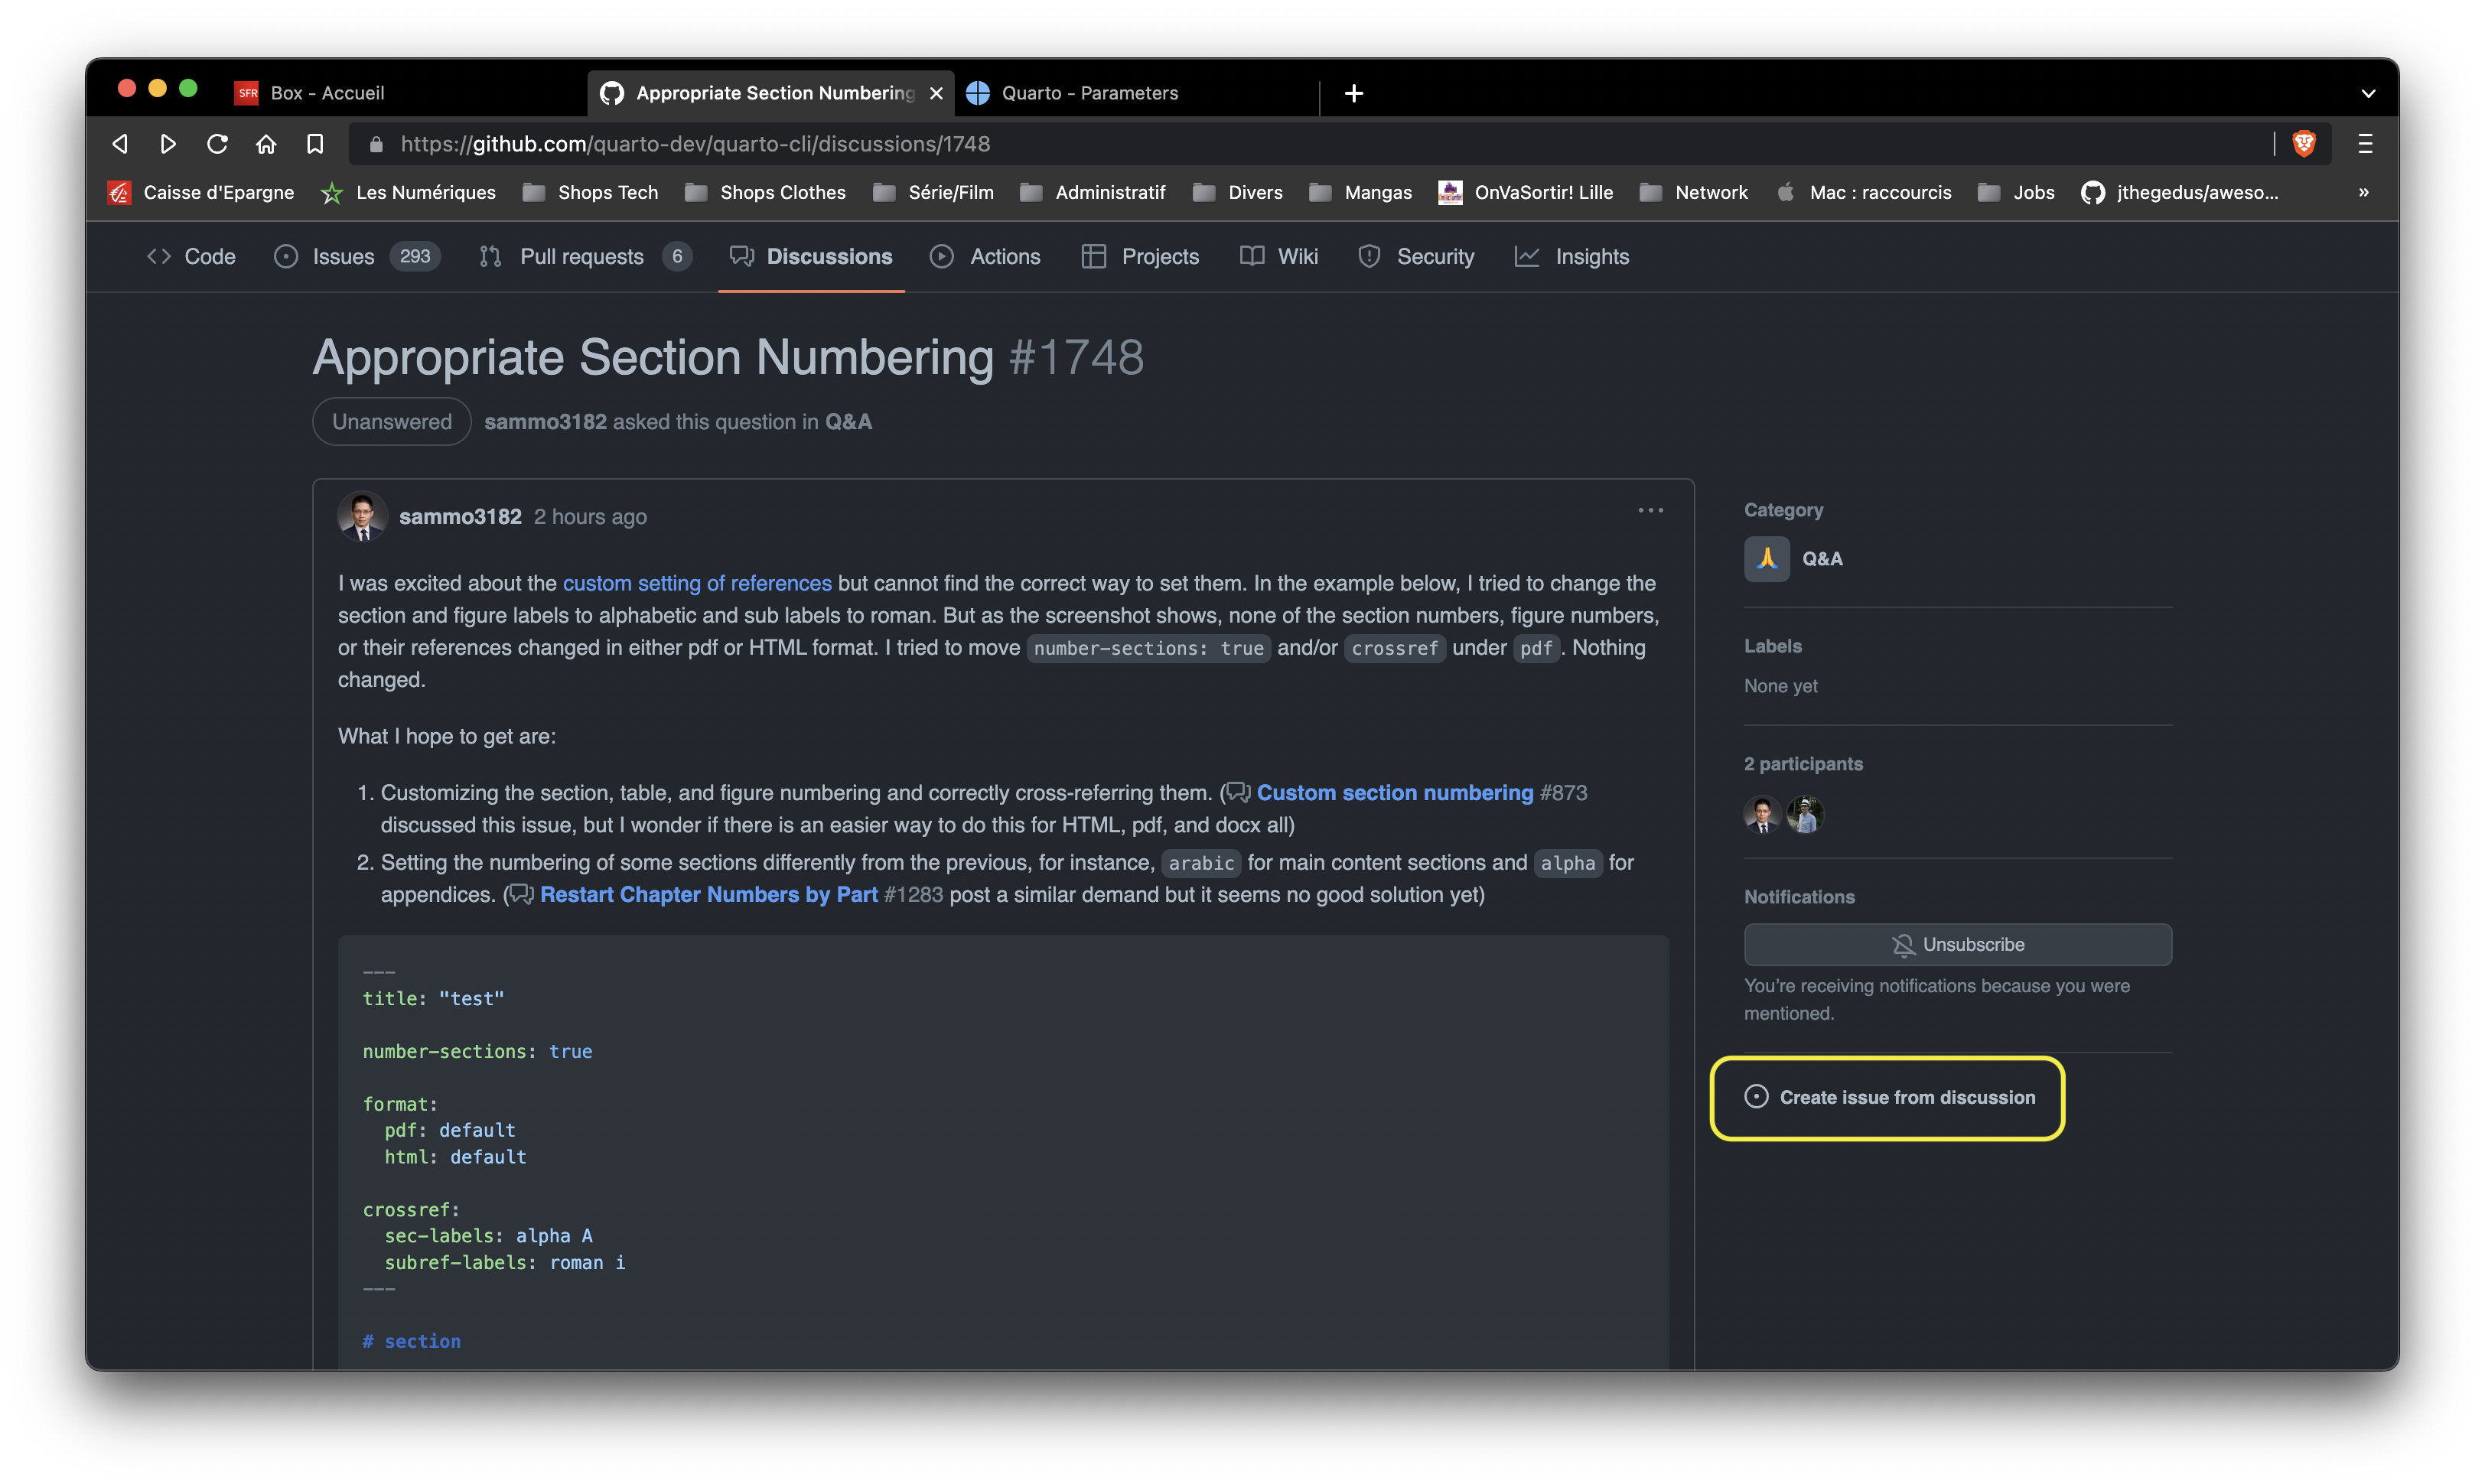Click the 2 hours ago timestamp

[x=590, y=517]
